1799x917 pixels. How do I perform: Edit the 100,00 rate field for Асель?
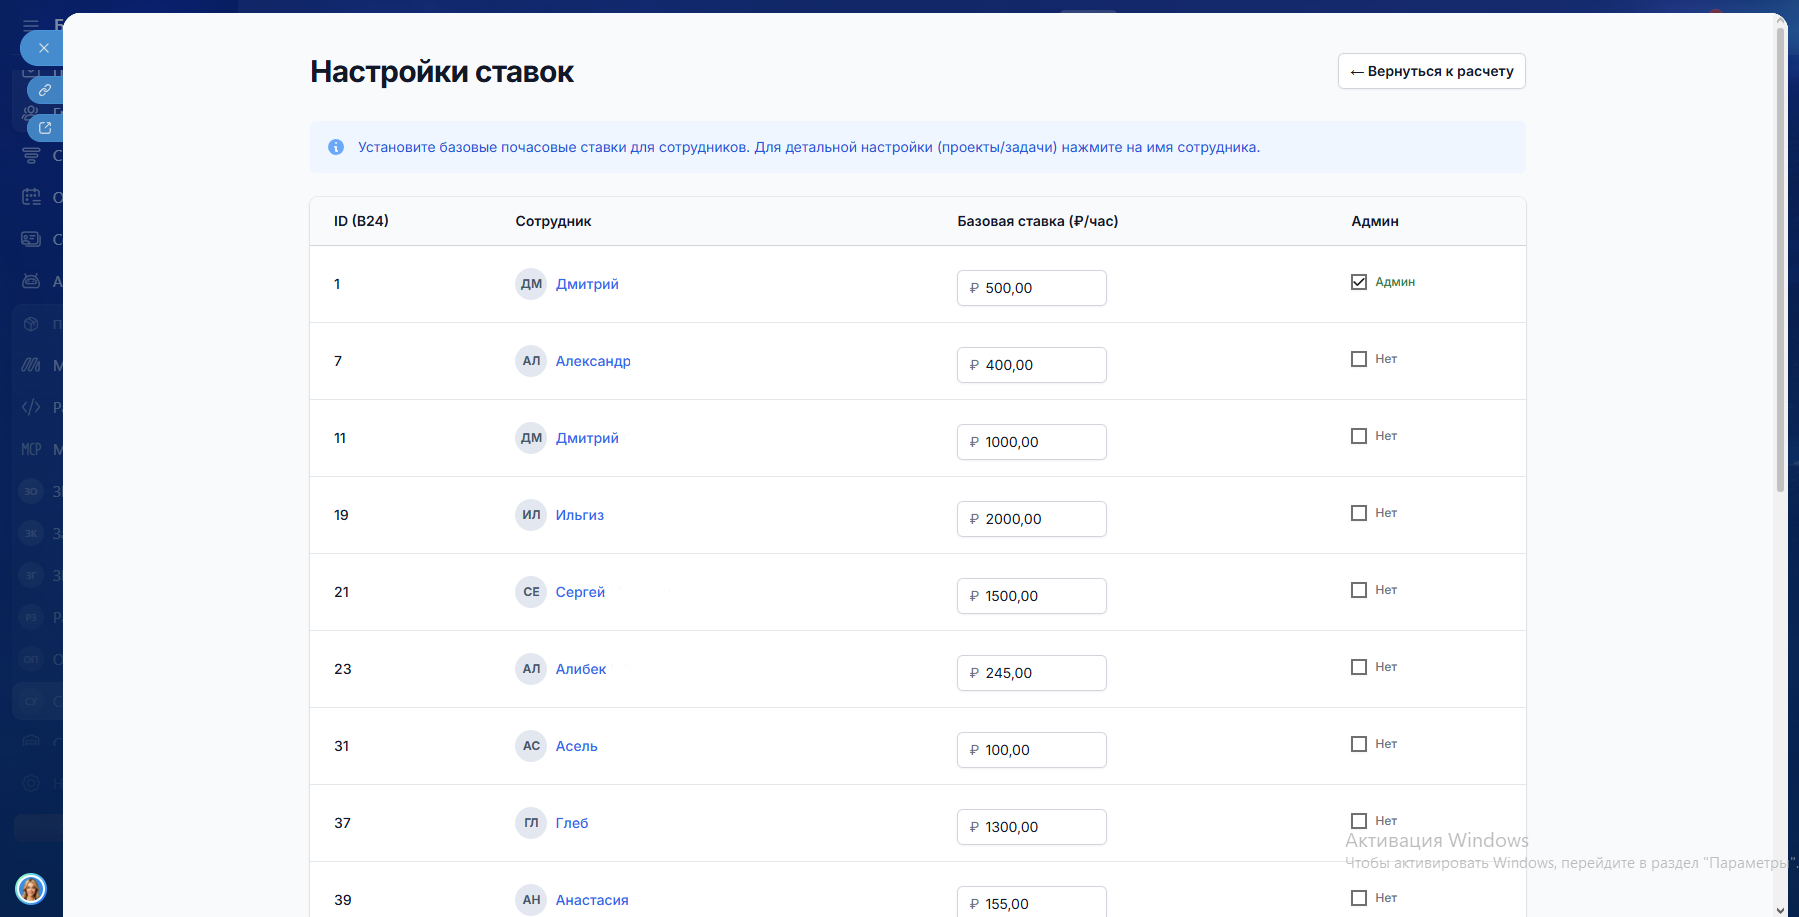pyautogui.click(x=1032, y=750)
